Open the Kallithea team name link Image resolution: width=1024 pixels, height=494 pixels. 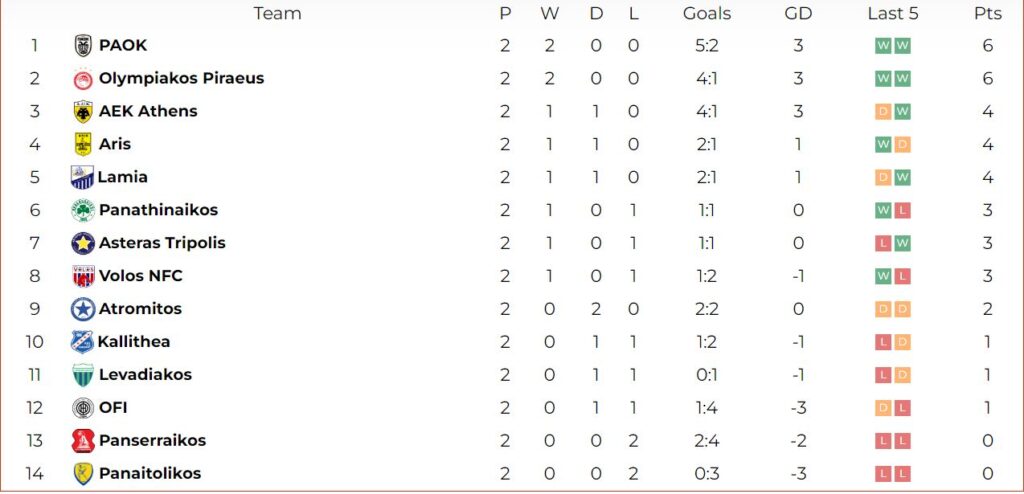tap(134, 342)
